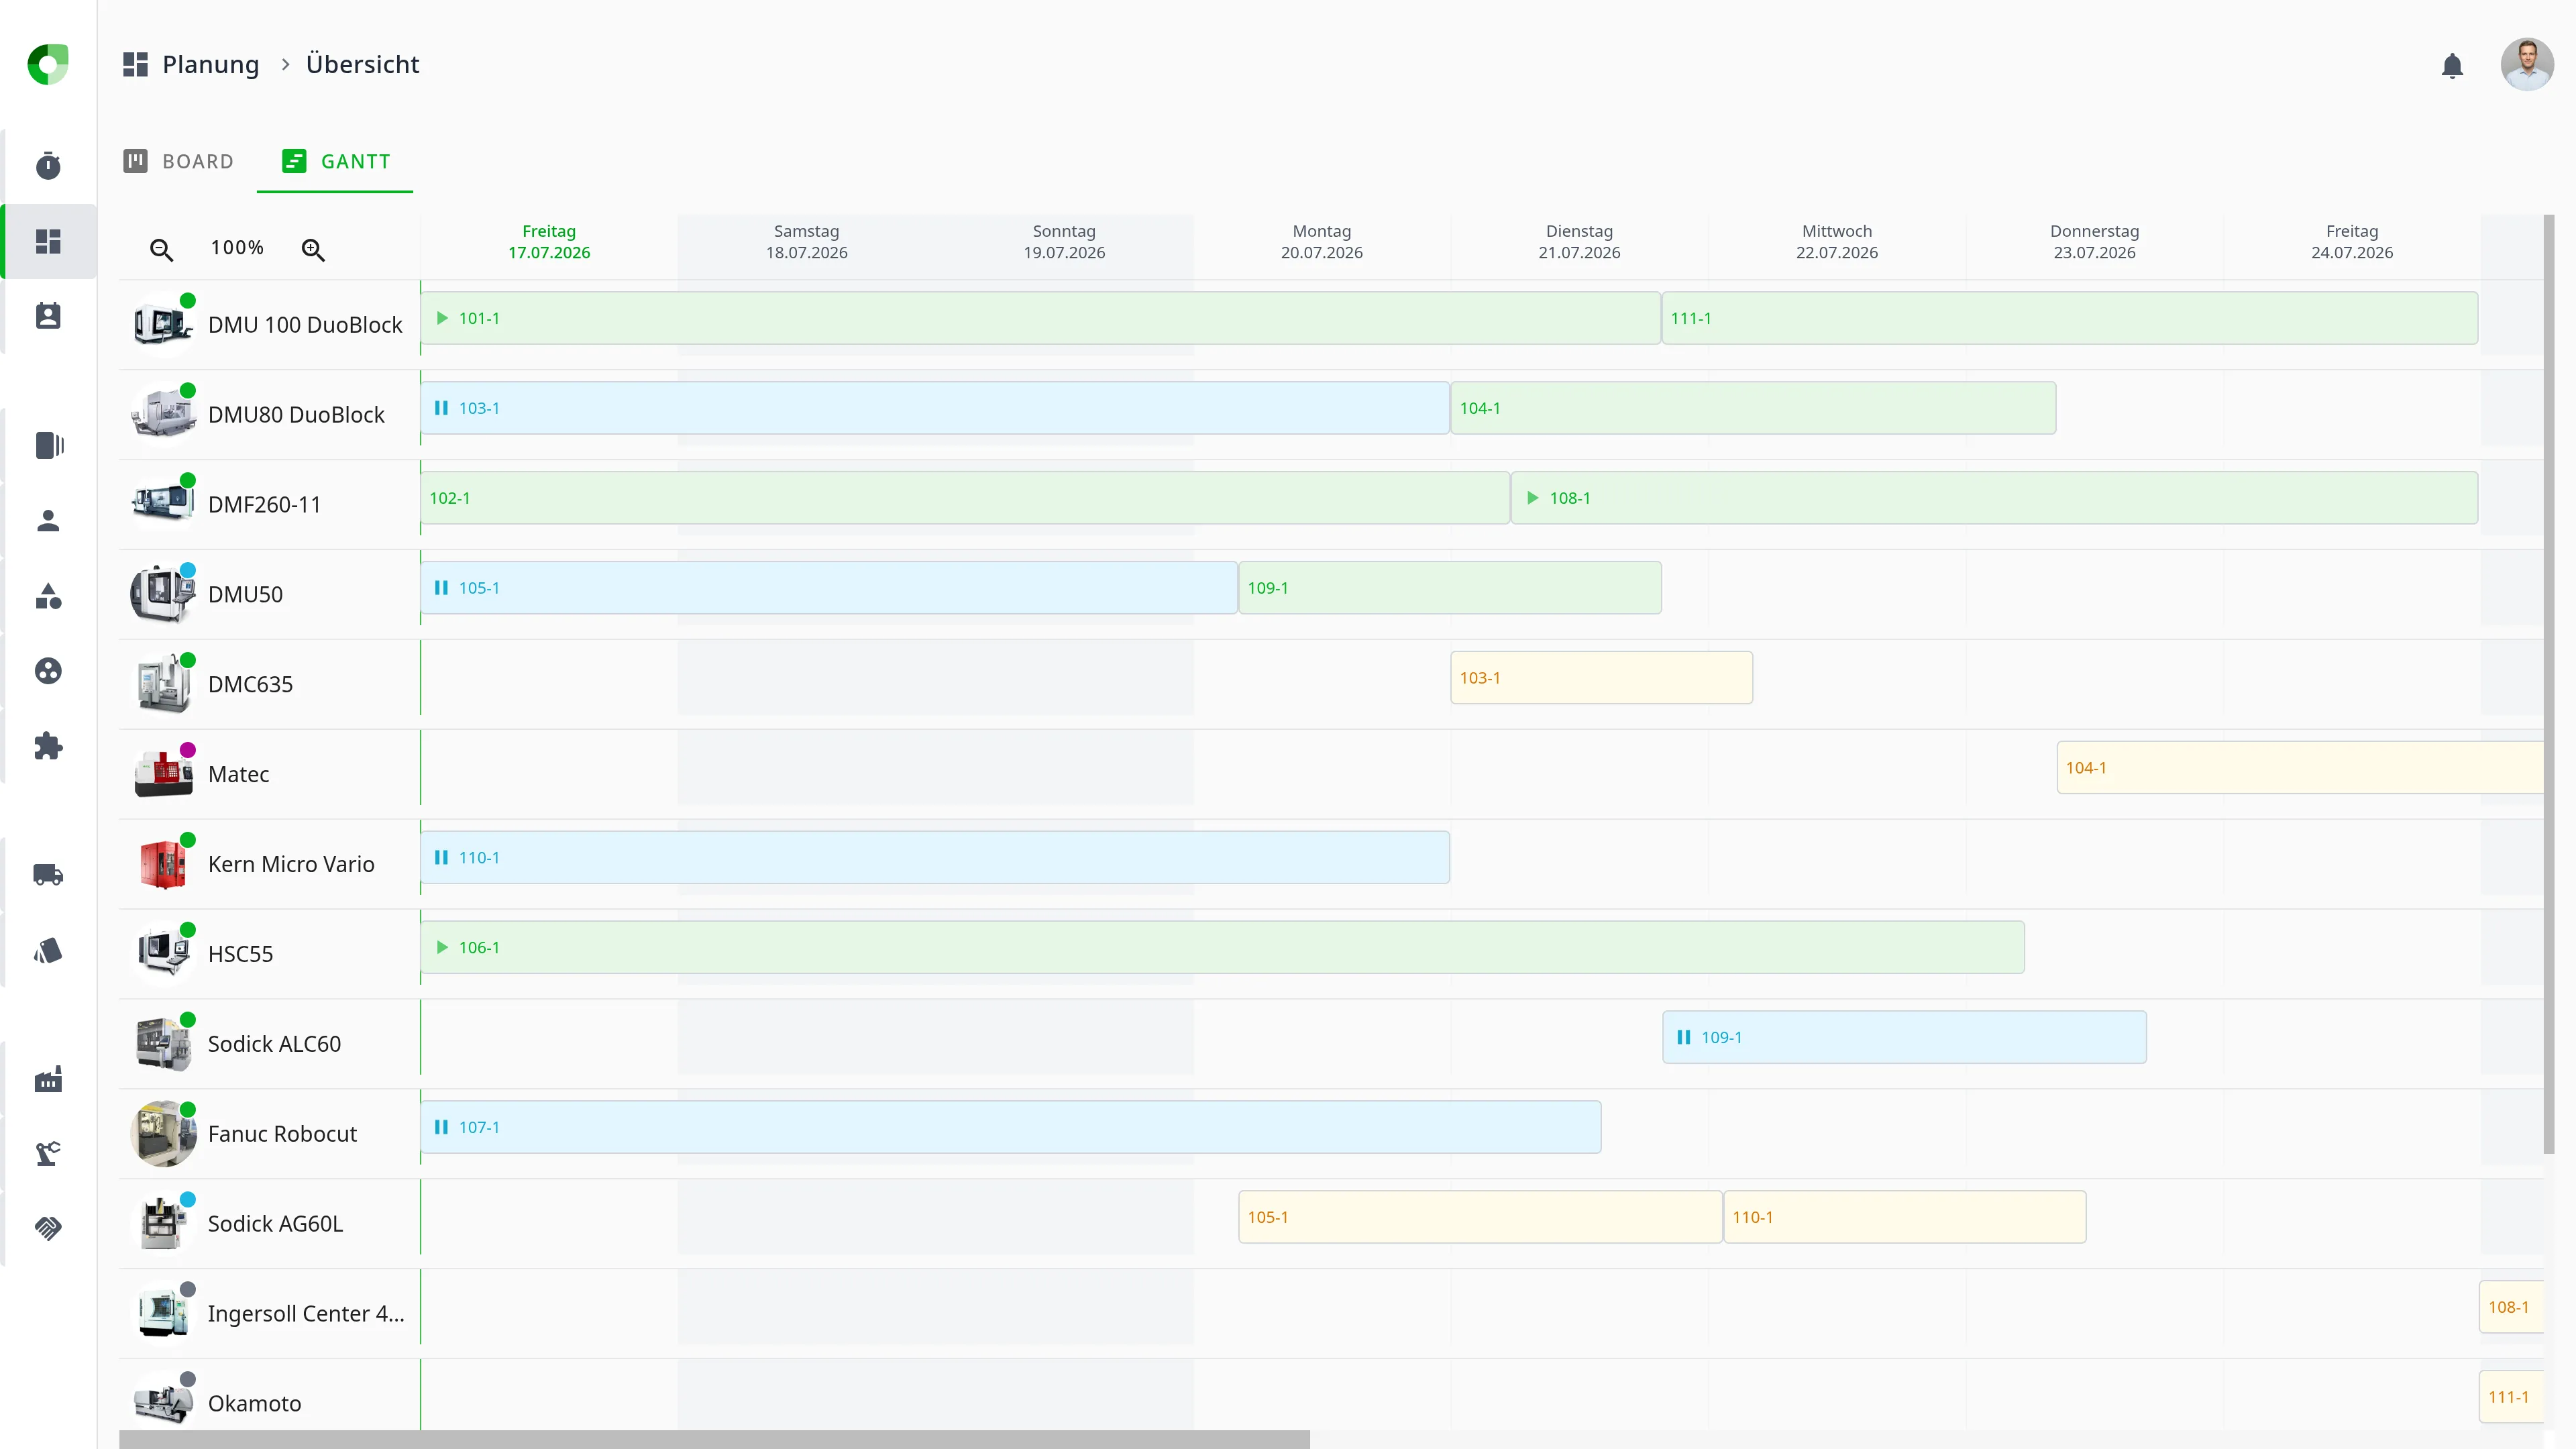The image size is (2576, 1449).
Task: Open task 111-1 on Okamoto
Action: 2511,1398
